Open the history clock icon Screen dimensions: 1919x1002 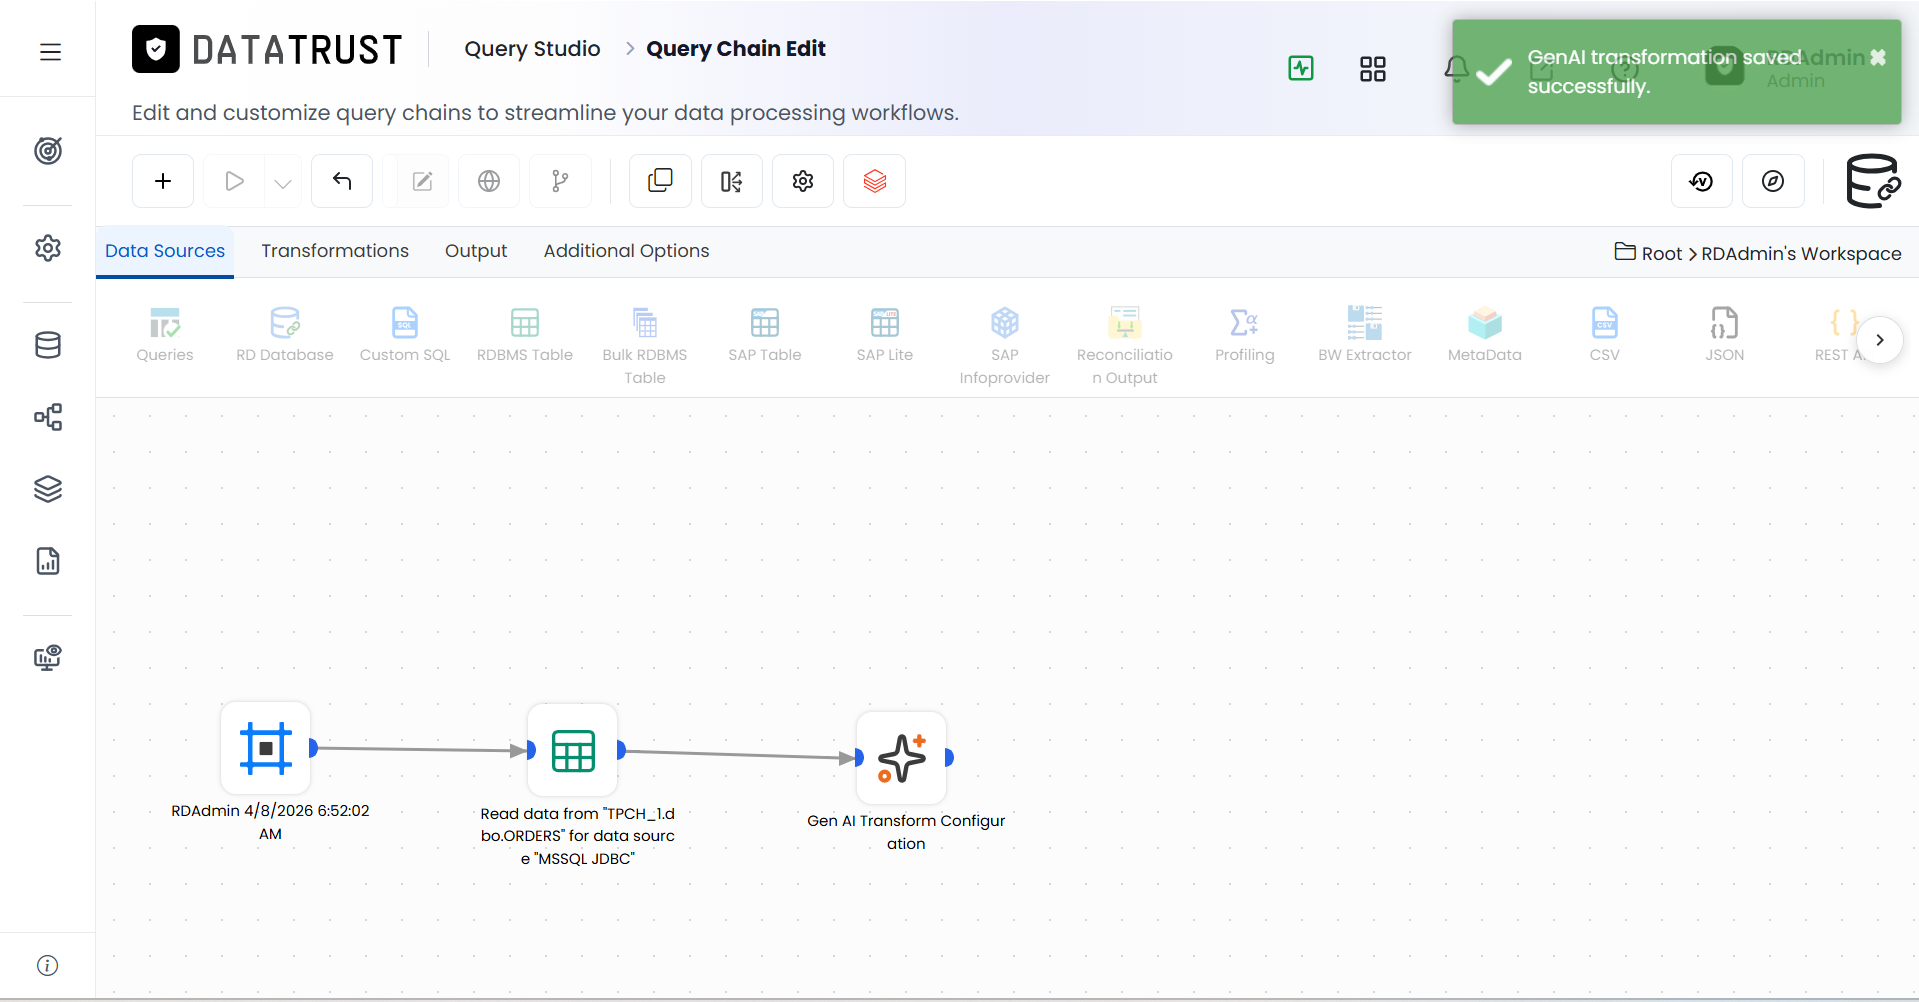[x=1701, y=181]
